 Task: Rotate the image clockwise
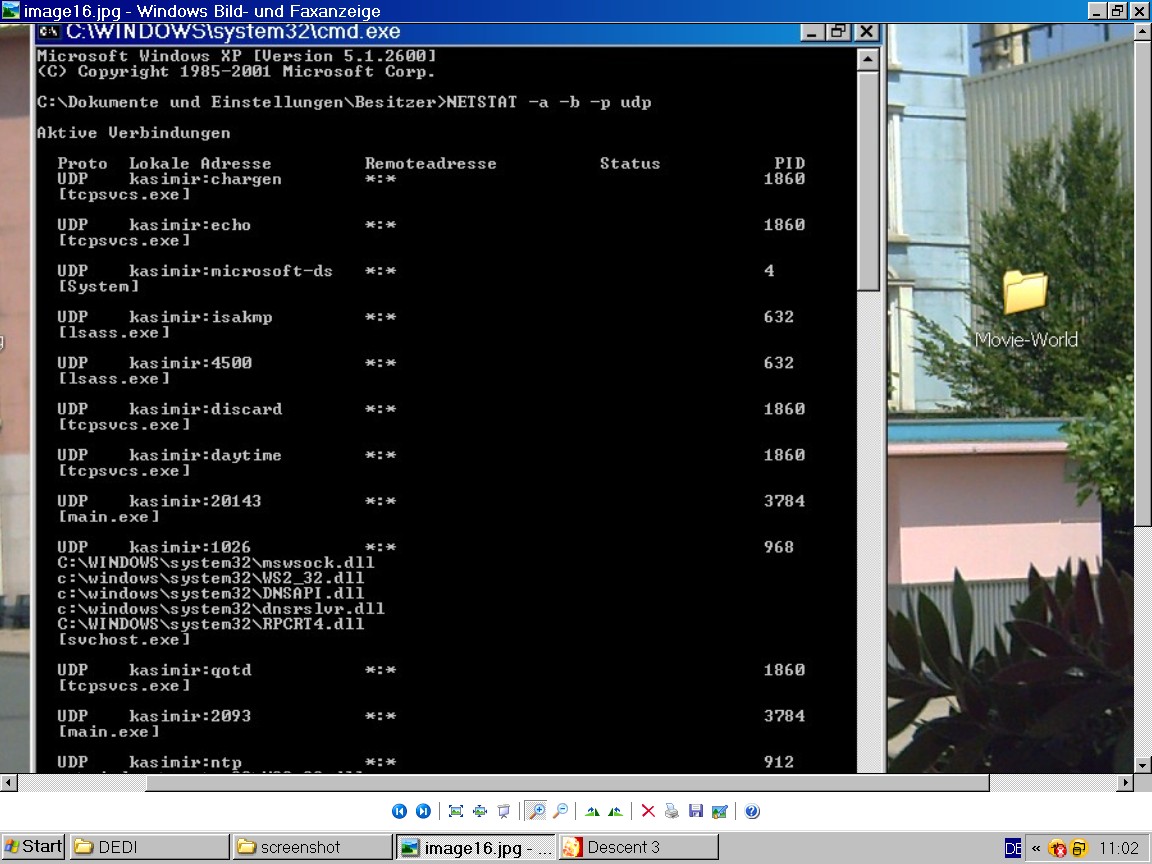click(592, 811)
